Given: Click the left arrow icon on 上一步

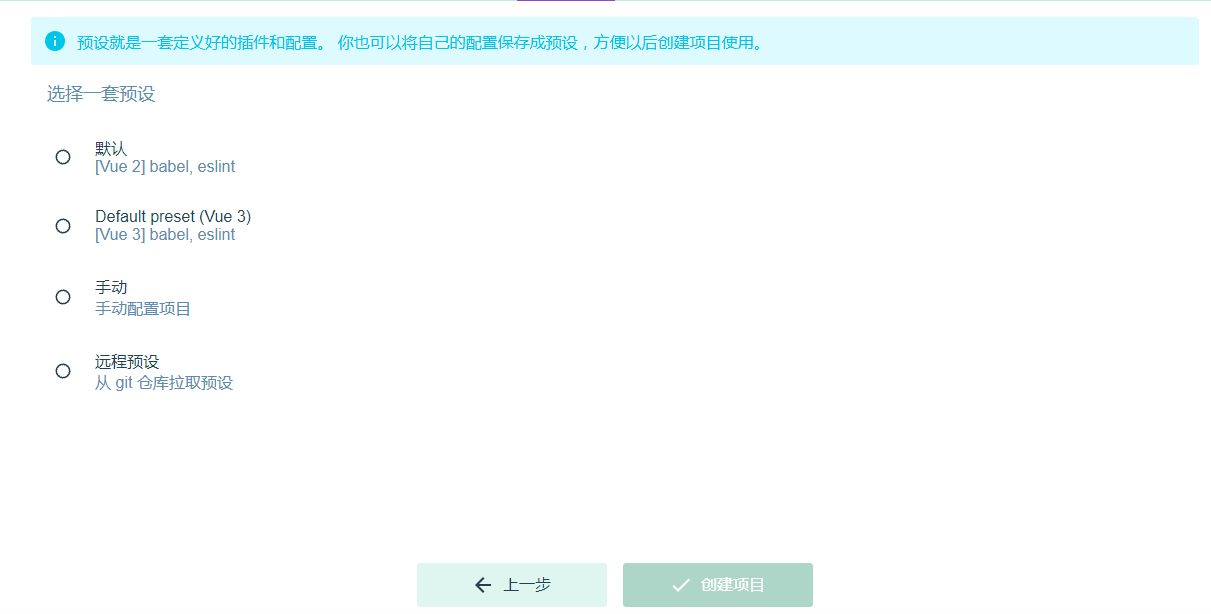Looking at the screenshot, I should pos(483,585).
